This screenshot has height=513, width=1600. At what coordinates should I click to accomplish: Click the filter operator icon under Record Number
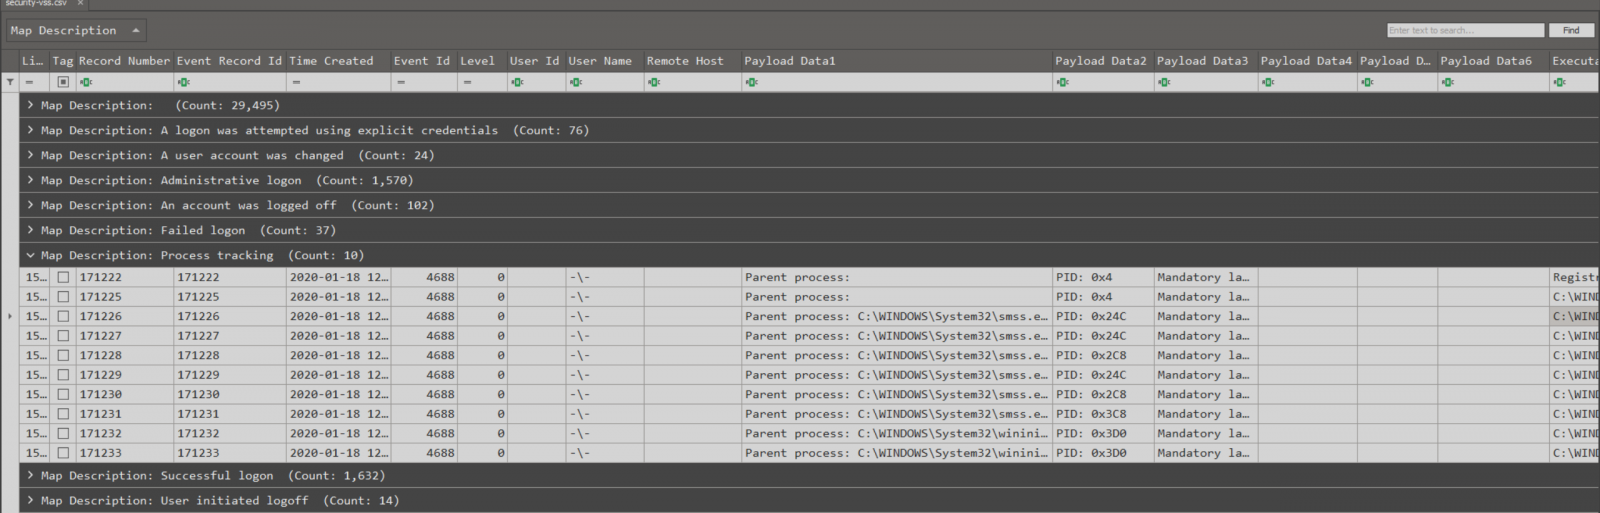pyautogui.click(x=86, y=82)
